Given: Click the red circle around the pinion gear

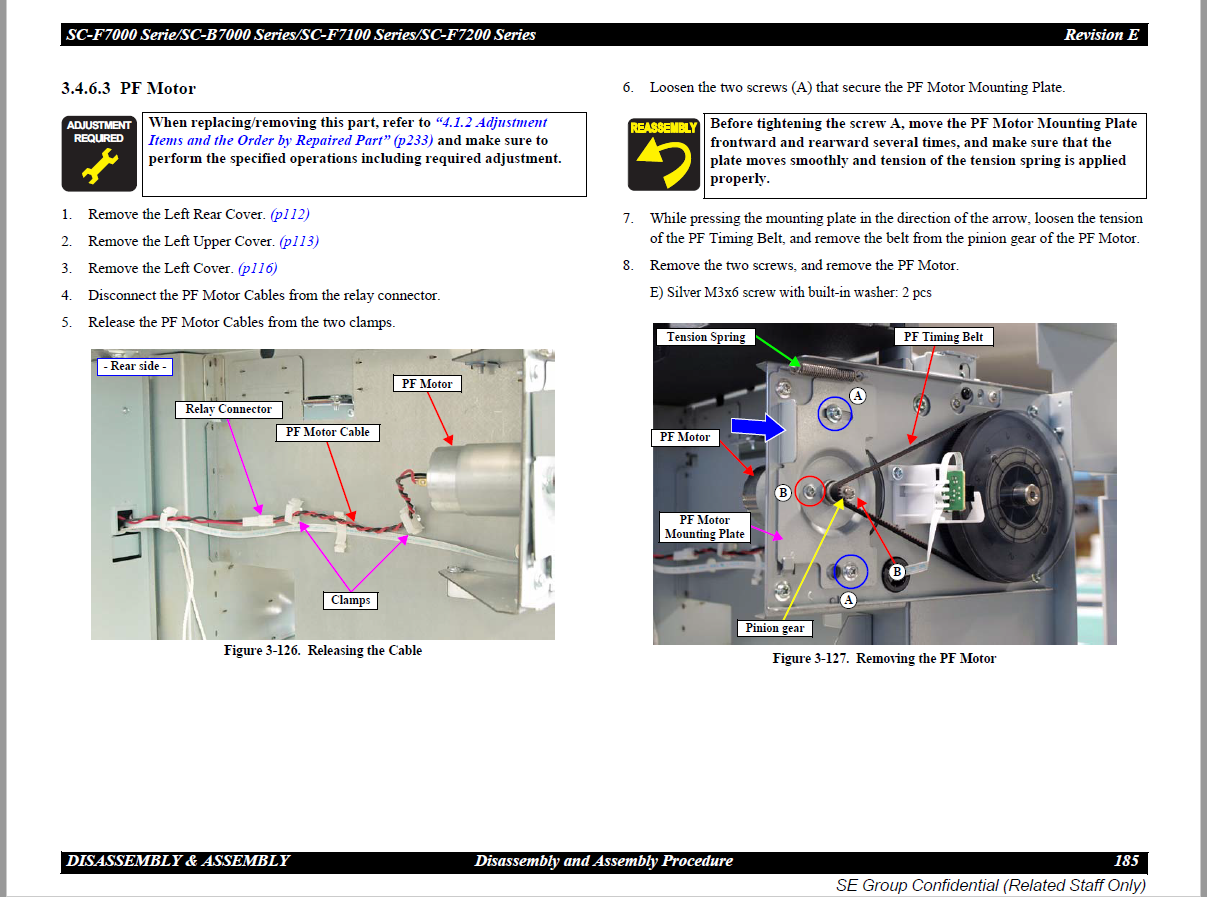Looking at the screenshot, I should 811,491.
